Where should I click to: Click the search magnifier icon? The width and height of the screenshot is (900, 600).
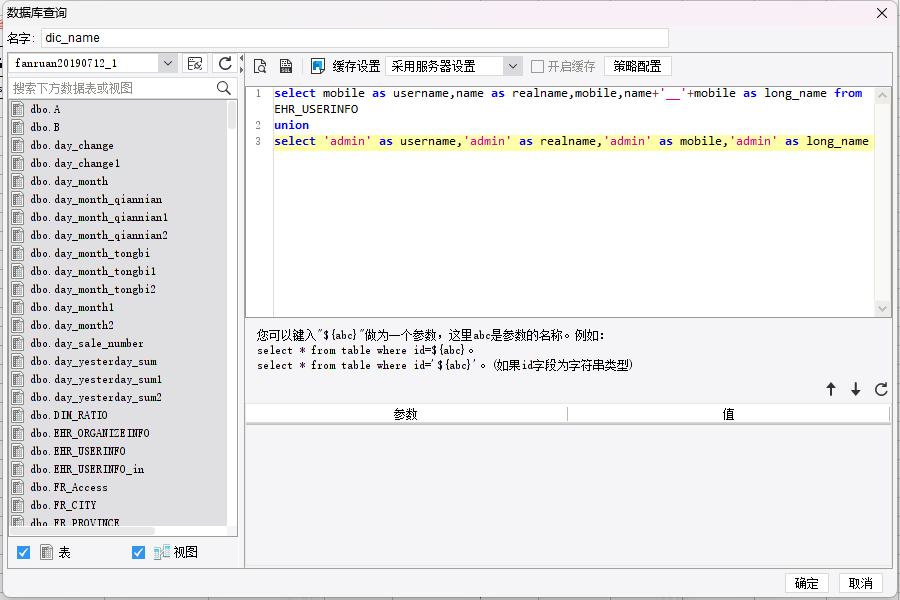pos(224,88)
